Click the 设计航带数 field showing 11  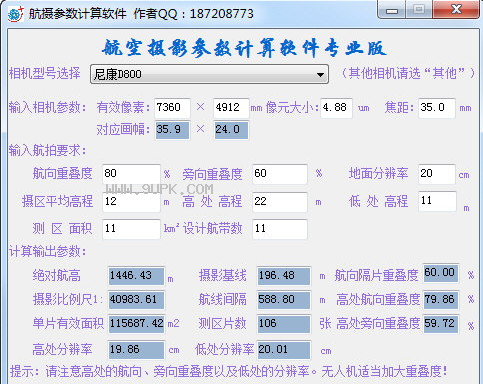[x=280, y=229]
